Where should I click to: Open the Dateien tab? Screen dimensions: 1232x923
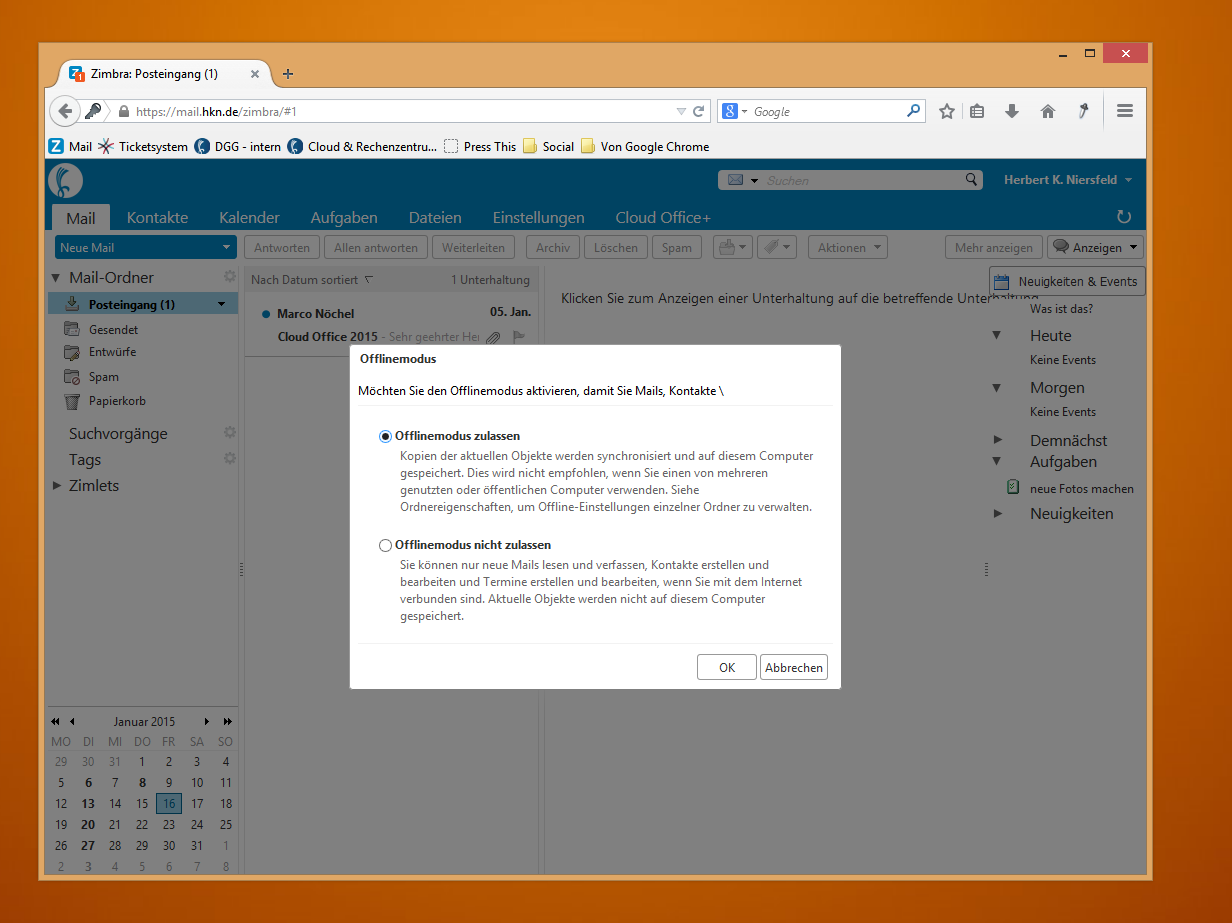click(435, 217)
